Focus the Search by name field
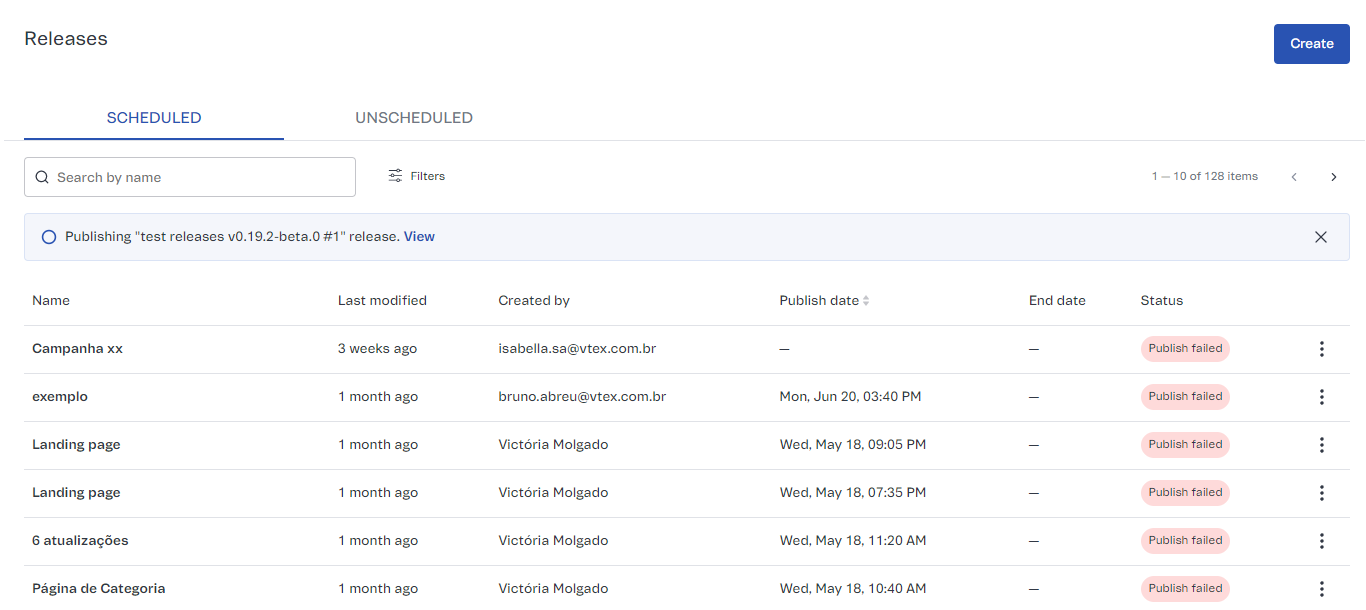1366x610 pixels. click(x=190, y=177)
